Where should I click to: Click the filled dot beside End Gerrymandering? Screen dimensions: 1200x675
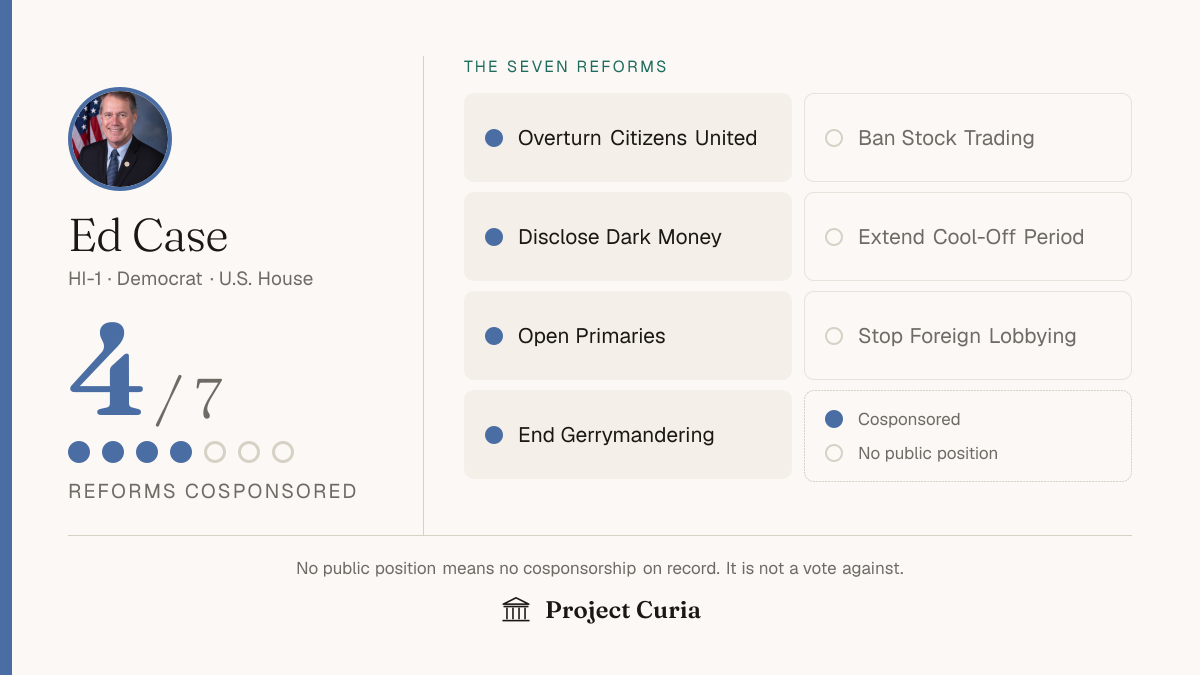(494, 435)
